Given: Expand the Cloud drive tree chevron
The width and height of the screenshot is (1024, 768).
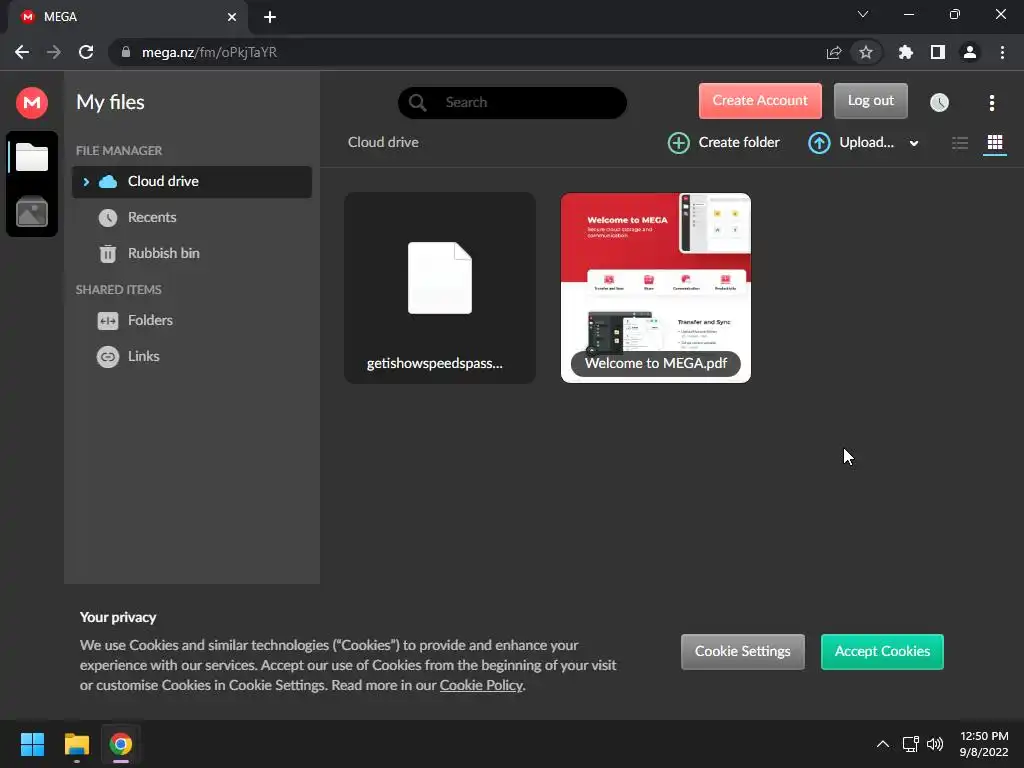Looking at the screenshot, I should (x=86, y=182).
